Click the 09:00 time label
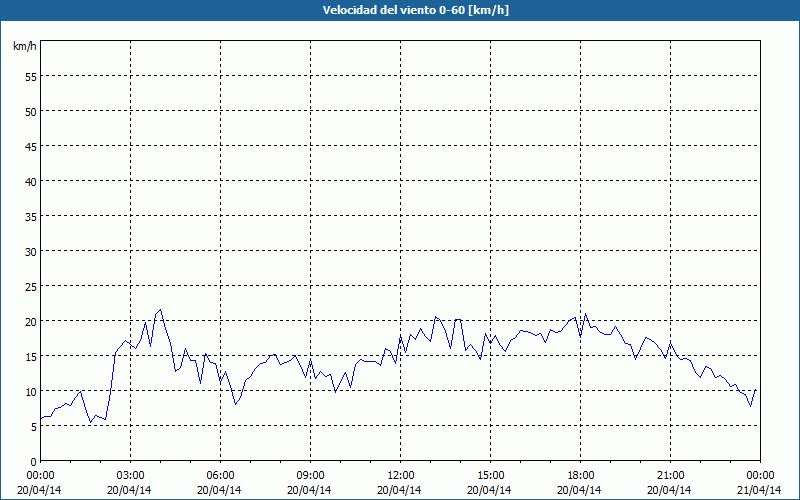The image size is (800, 500). (x=310, y=475)
